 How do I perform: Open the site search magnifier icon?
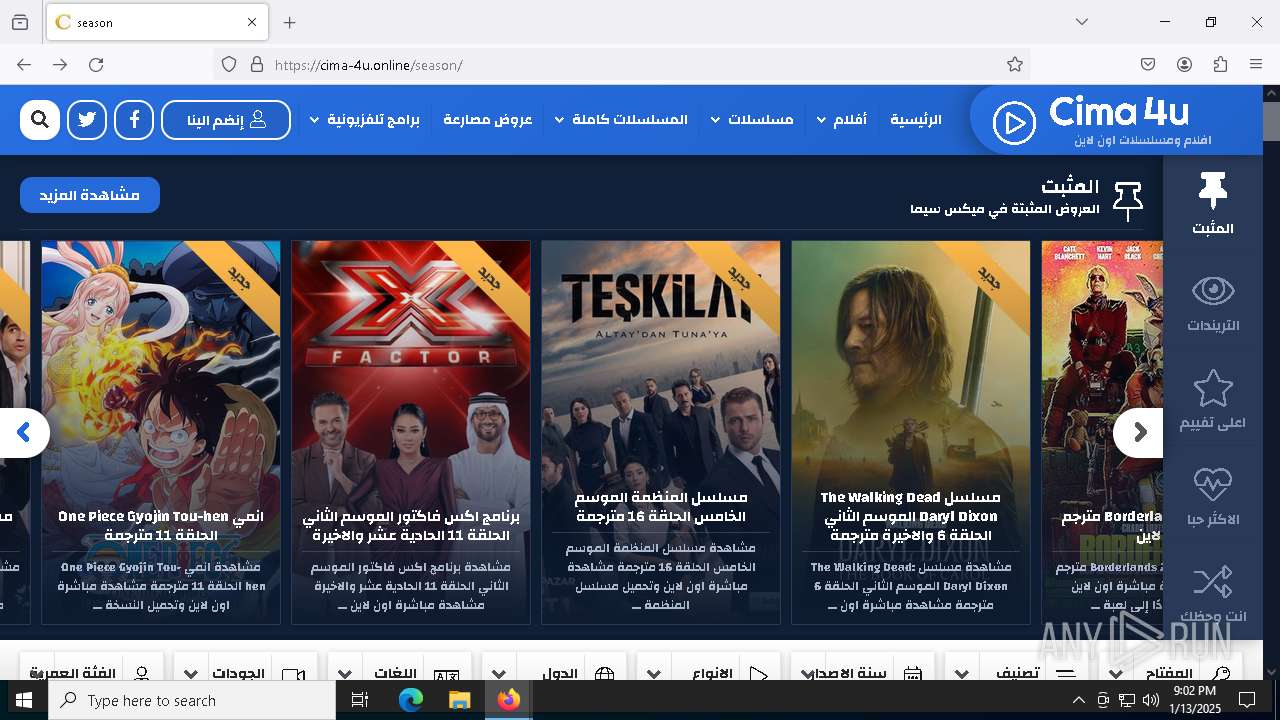[40, 120]
